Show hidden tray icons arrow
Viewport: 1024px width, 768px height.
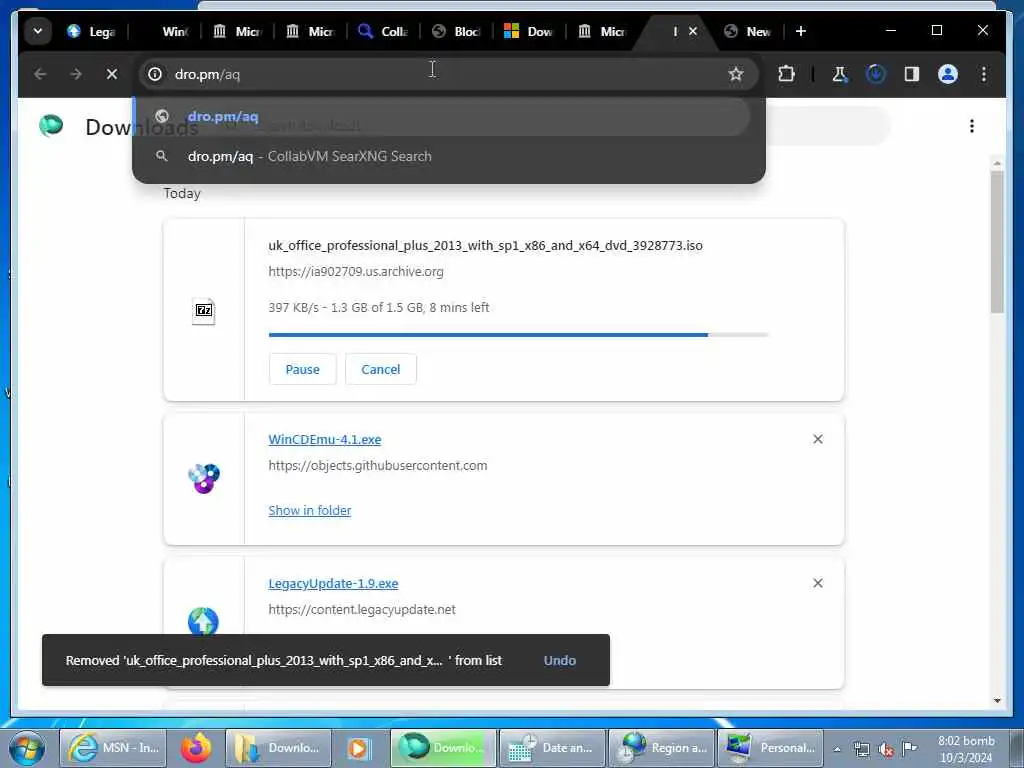tap(837, 749)
